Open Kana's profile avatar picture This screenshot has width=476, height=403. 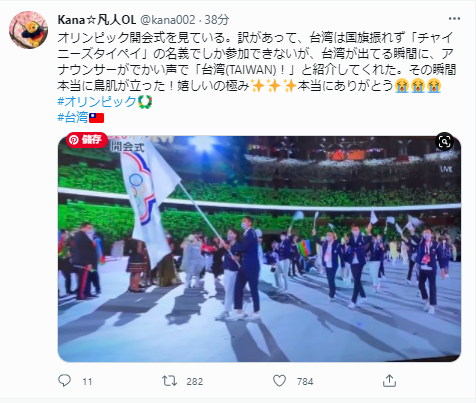tap(28, 30)
